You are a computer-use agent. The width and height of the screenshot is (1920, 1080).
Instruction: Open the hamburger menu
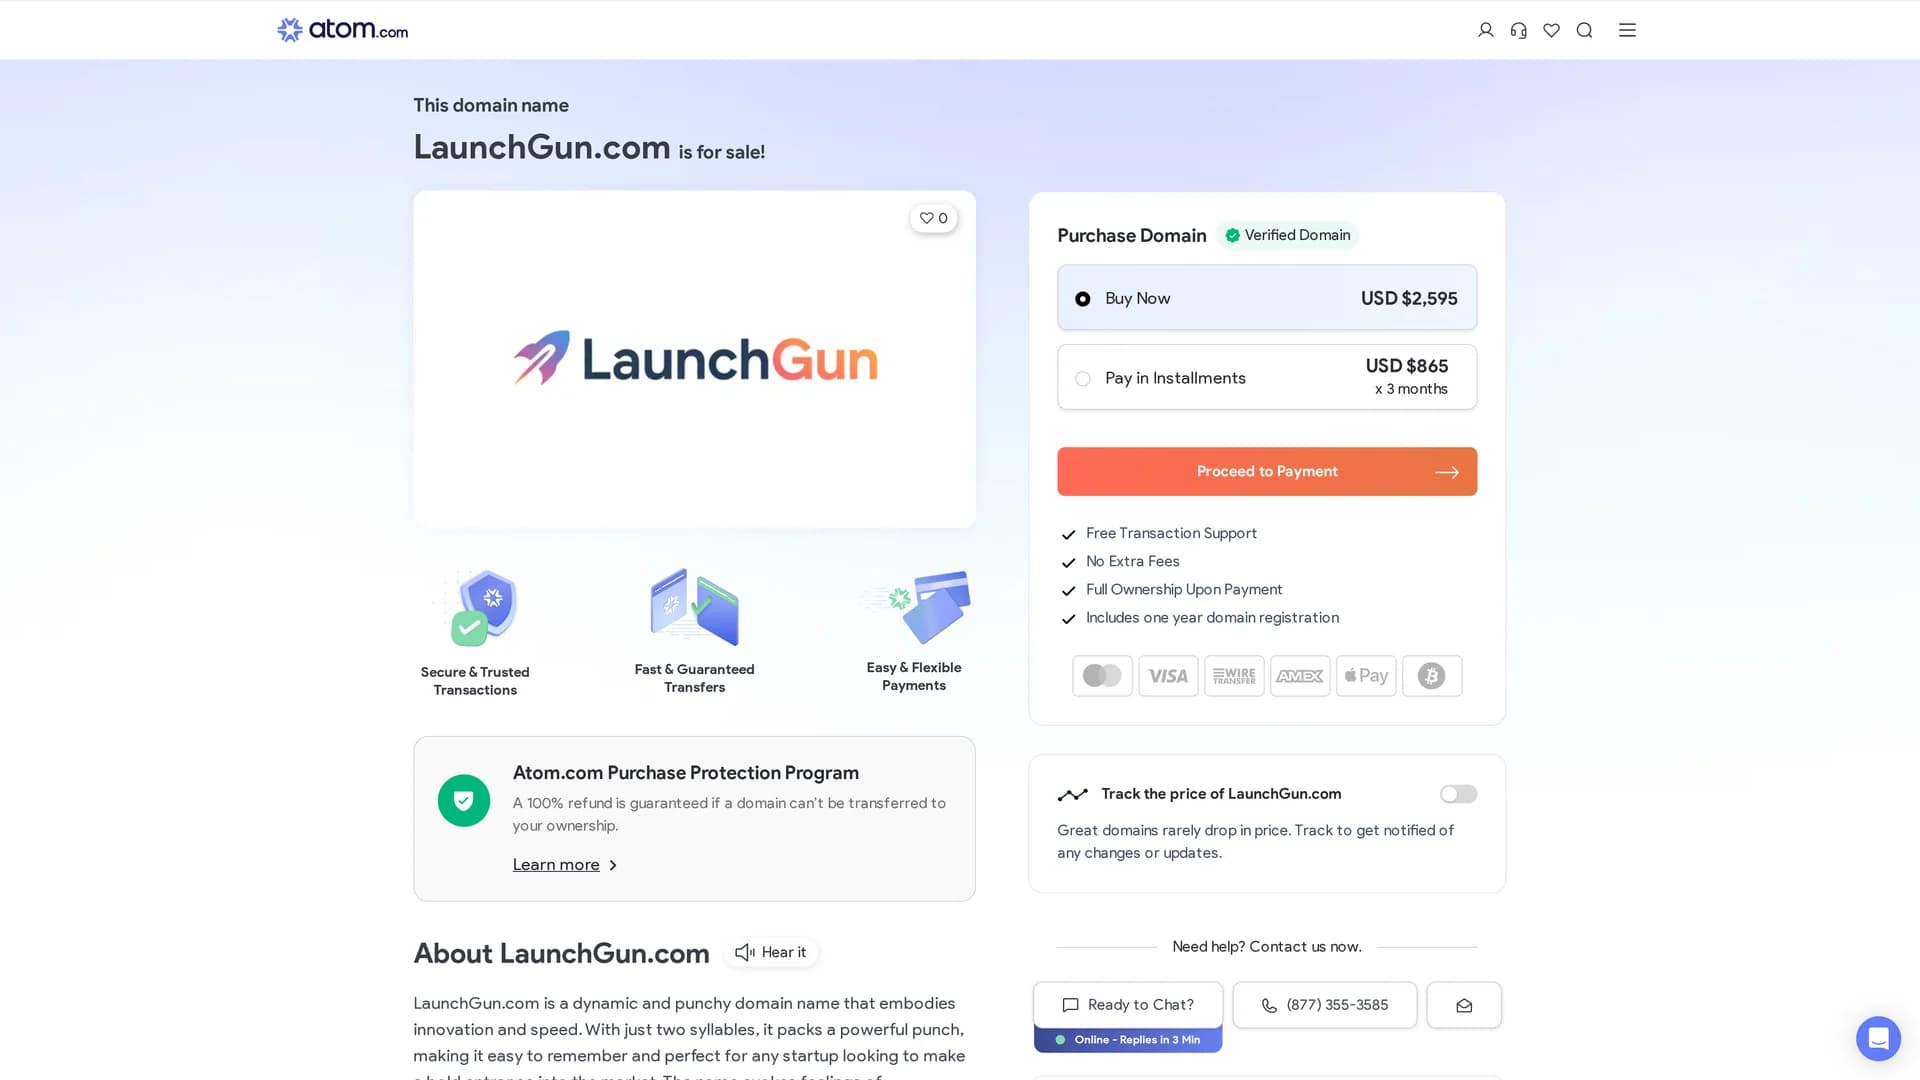[1628, 30]
